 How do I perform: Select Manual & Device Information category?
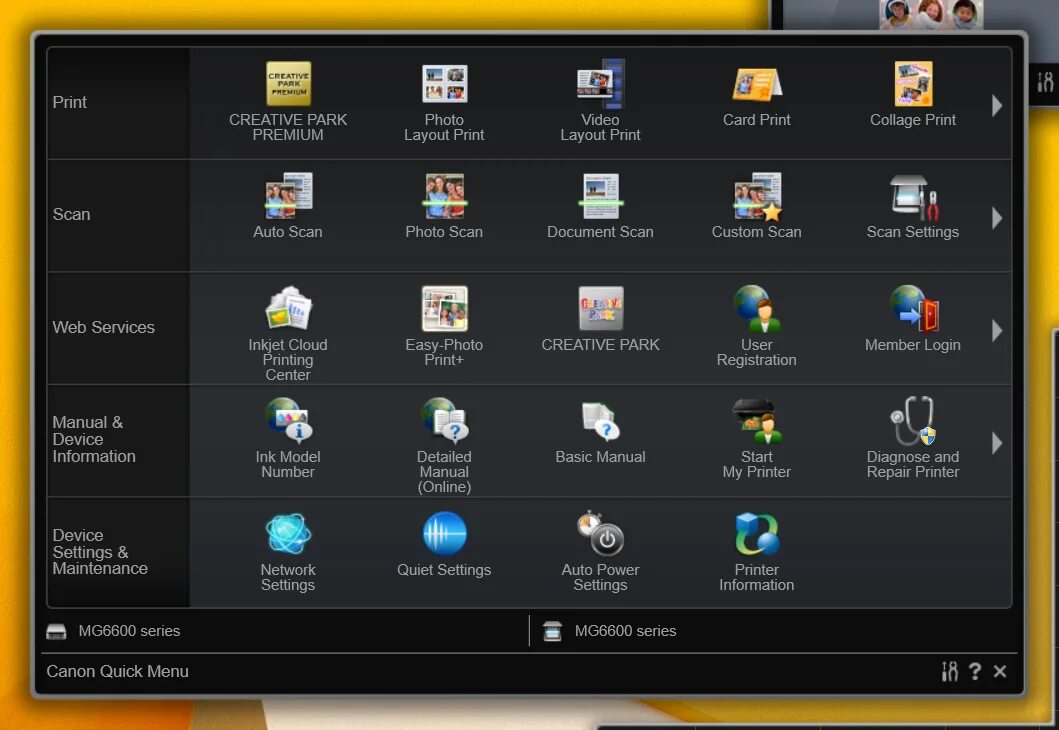(x=118, y=440)
